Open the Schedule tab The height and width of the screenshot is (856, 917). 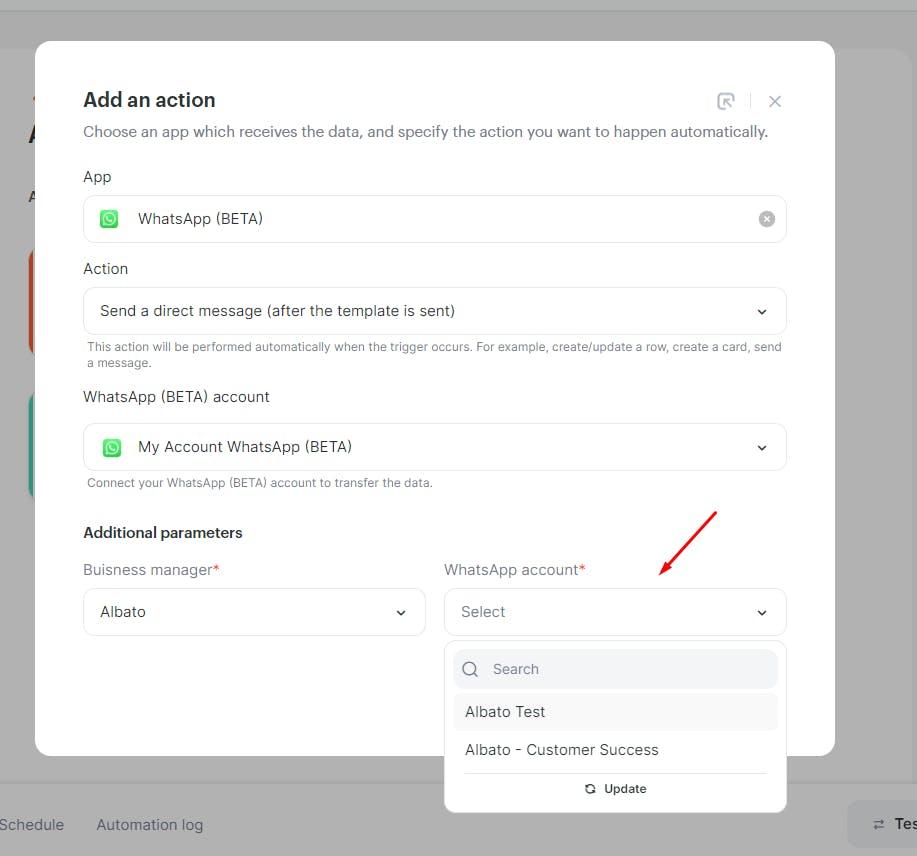[x=32, y=825]
